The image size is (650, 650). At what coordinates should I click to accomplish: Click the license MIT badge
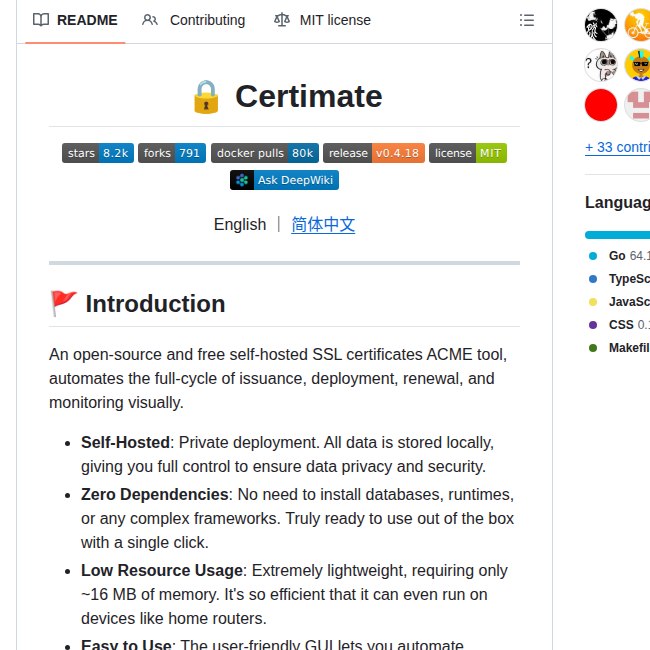pos(468,153)
